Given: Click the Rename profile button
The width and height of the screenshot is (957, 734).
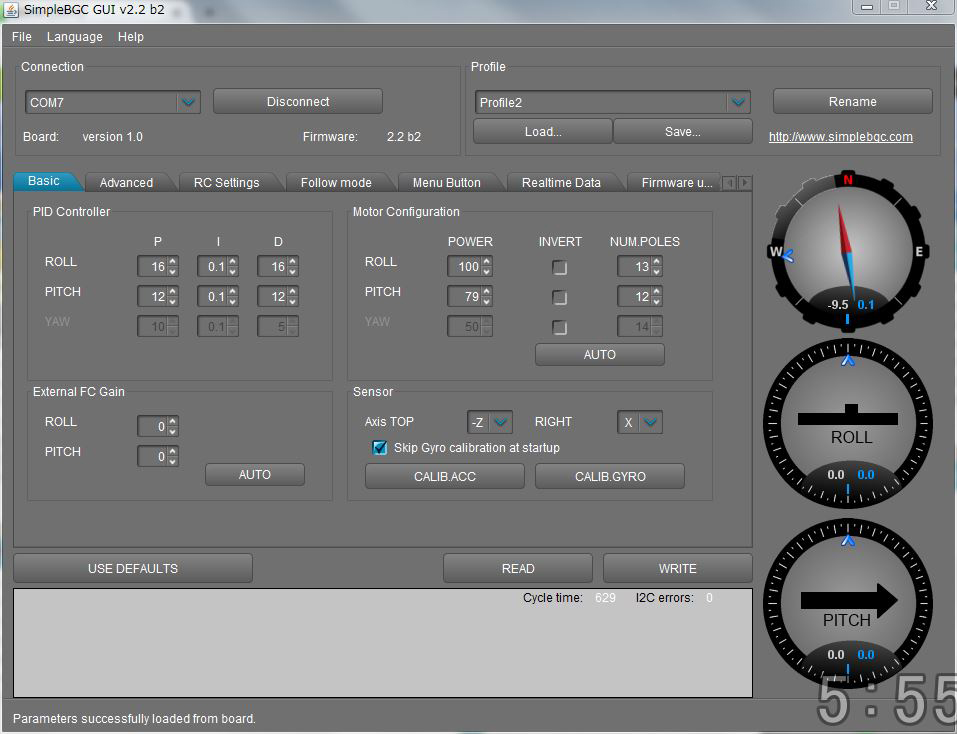Looking at the screenshot, I should 852,101.
